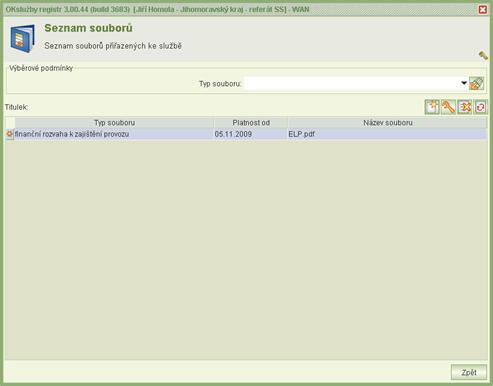Select row finanční rozvaha k zajištění provozu
Image resolution: width=493 pixels, height=386 pixels.
[246, 134]
